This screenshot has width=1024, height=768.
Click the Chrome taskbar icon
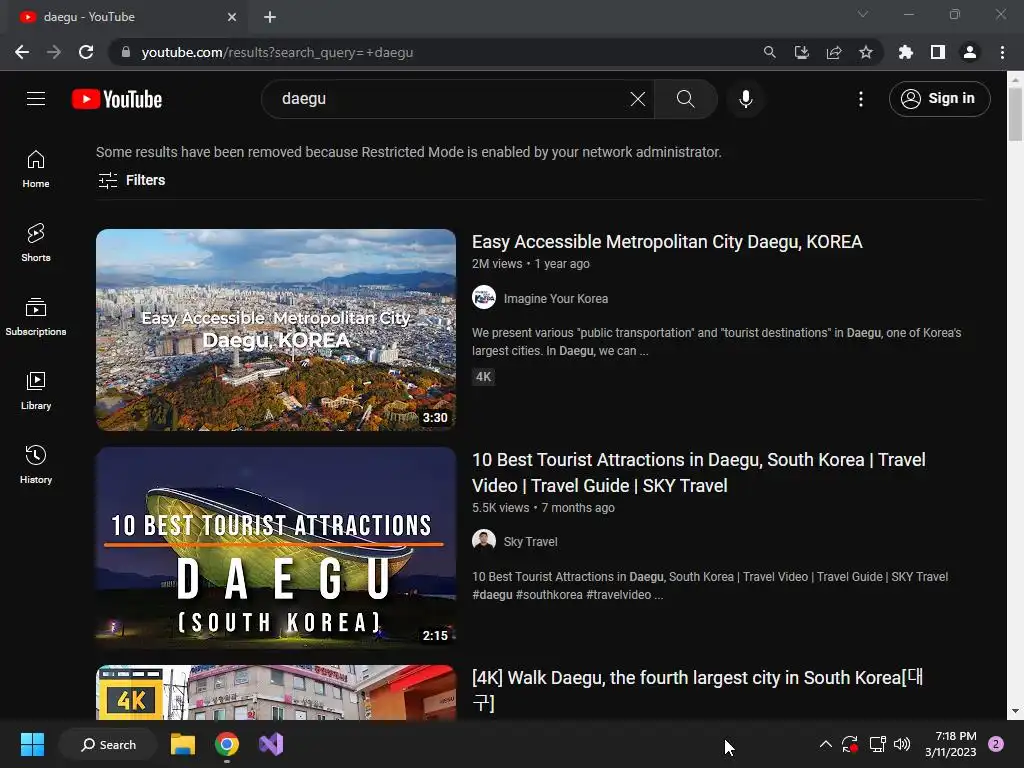227,744
